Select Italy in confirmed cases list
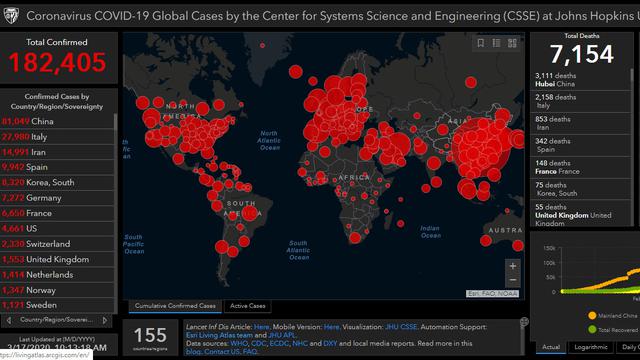The image size is (640, 360). pyautogui.click(x=57, y=137)
